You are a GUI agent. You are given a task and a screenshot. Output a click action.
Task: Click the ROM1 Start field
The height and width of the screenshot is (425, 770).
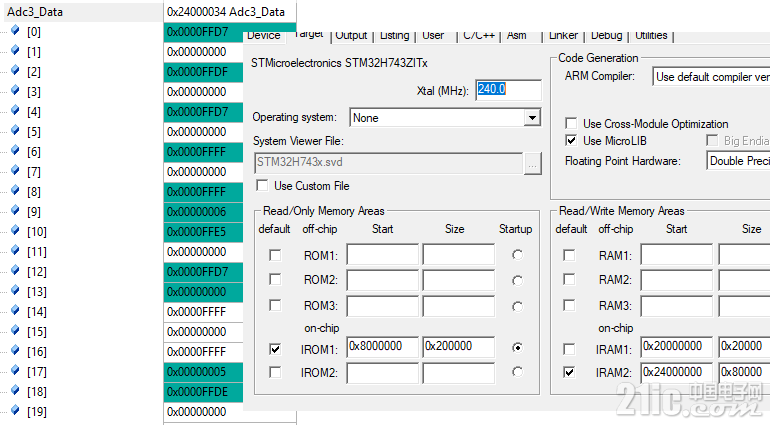click(383, 255)
